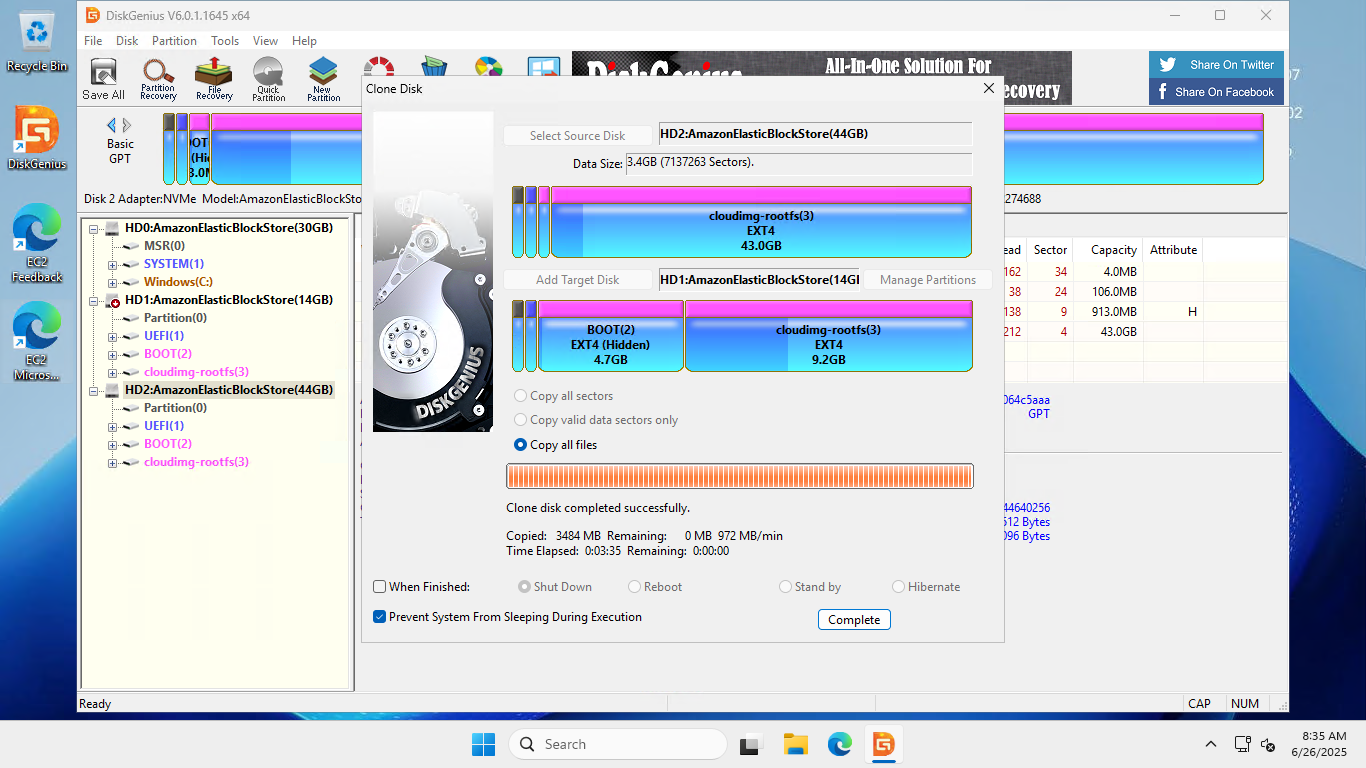Open the Tools menu
This screenshot has width=1366, height=768.
225,41
